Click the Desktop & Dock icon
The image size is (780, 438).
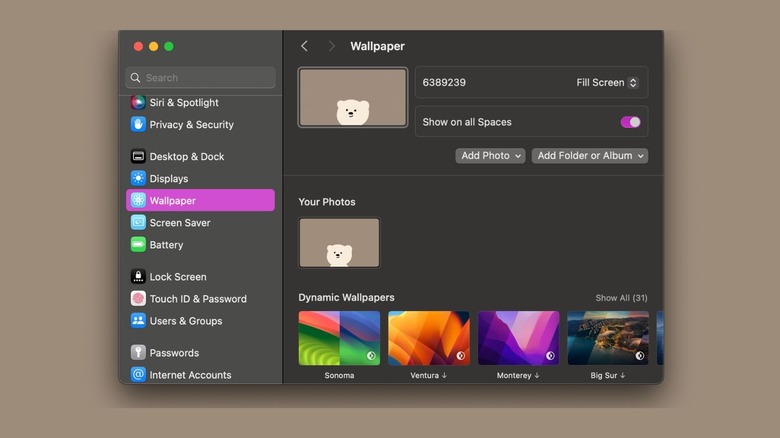(138, 156)
